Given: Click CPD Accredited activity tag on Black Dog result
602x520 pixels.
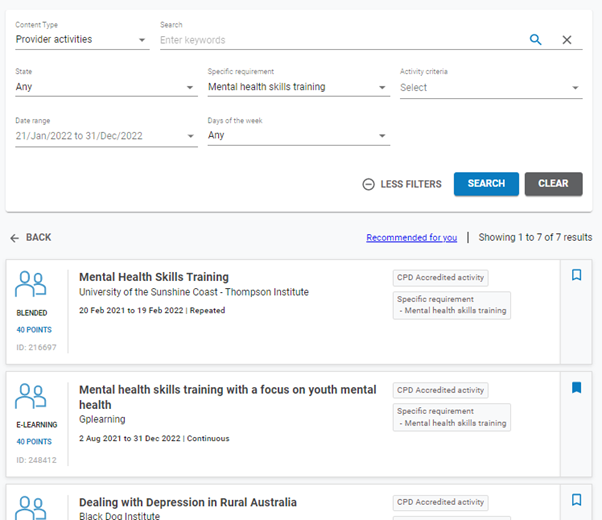Looking at the screenshot, I should tap(440, 502).
